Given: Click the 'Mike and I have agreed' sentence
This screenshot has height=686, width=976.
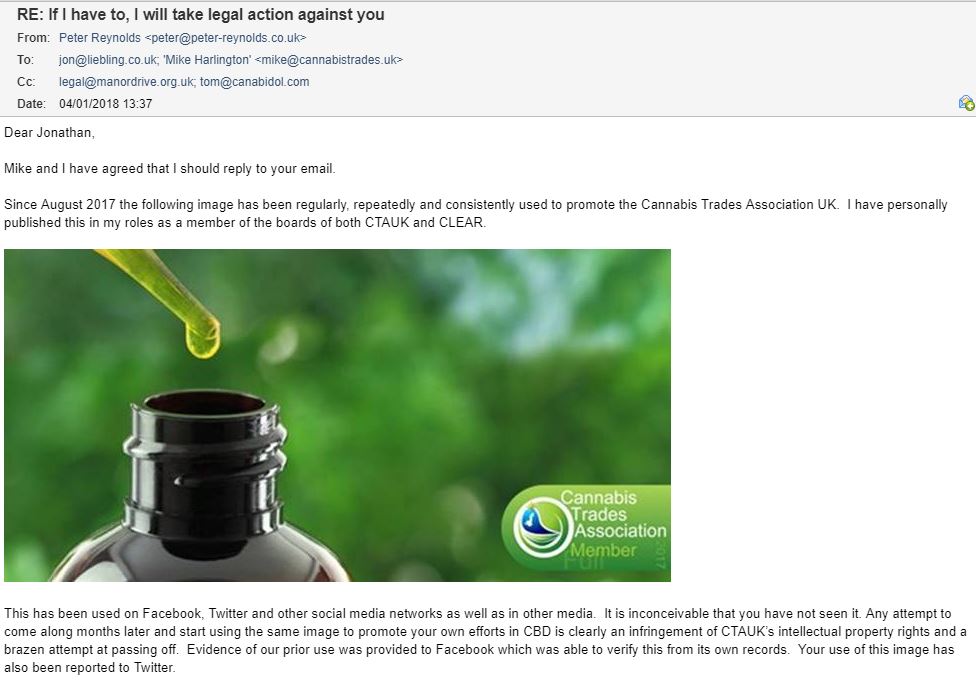Looking at the screenshot, I should click(170, 169).
